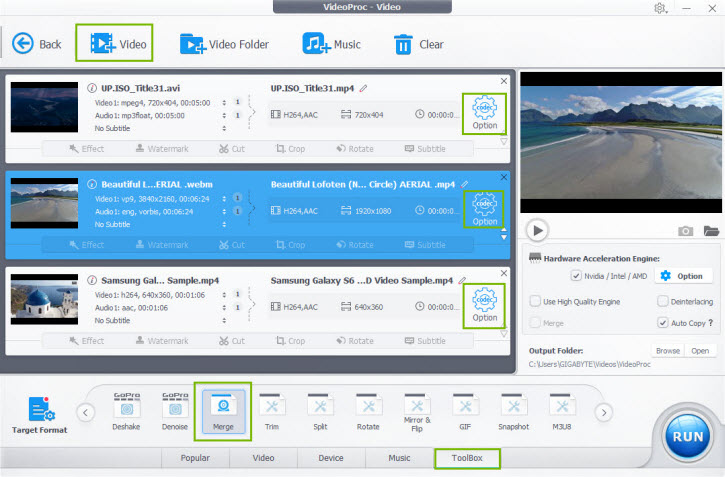Play the preview video

[x=537, y=230]
